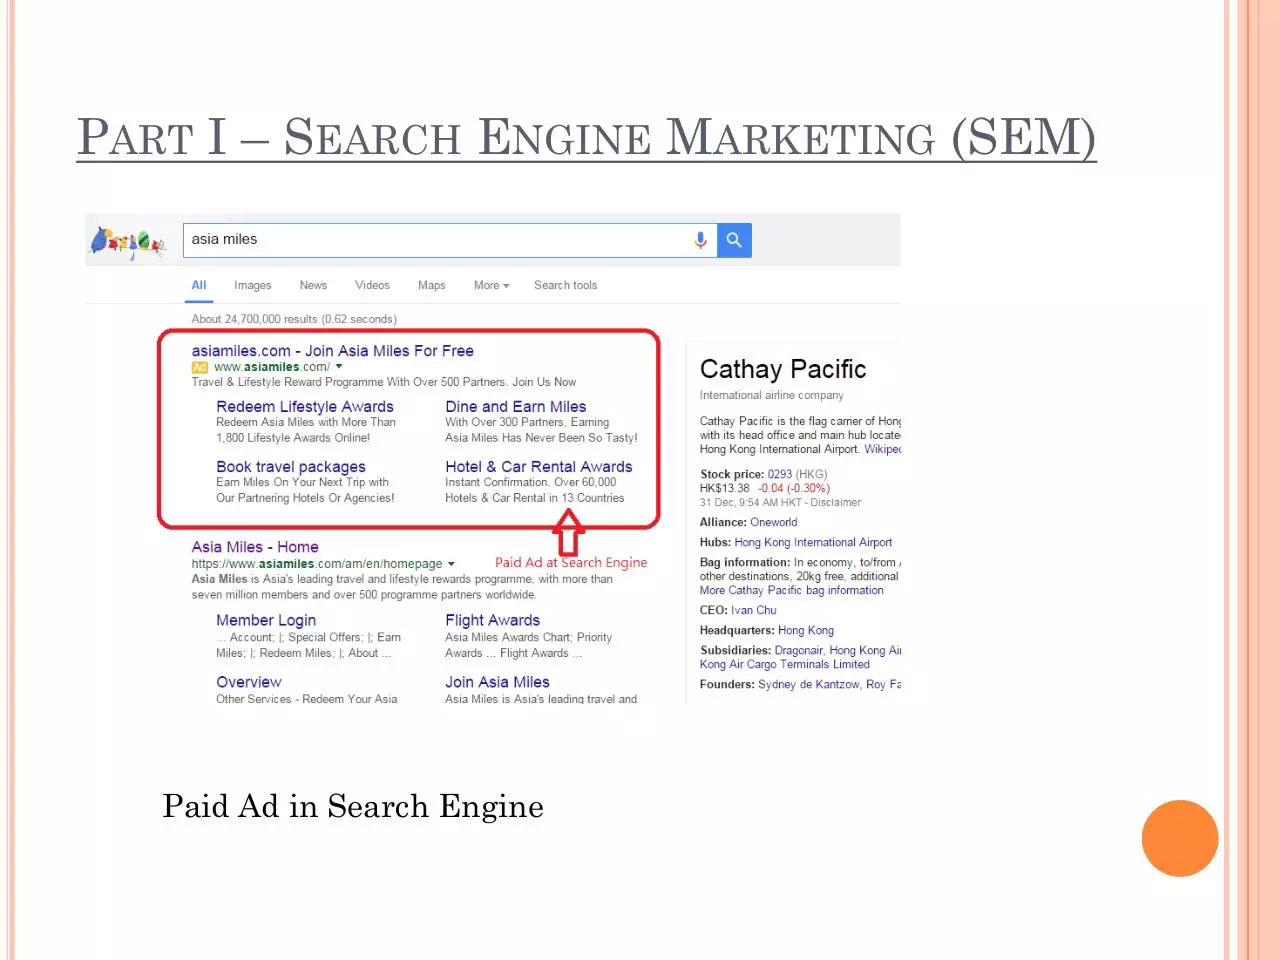
Task: Open Kong Air Cargo Terminals Limited link
Action: [x=785, y=664]
